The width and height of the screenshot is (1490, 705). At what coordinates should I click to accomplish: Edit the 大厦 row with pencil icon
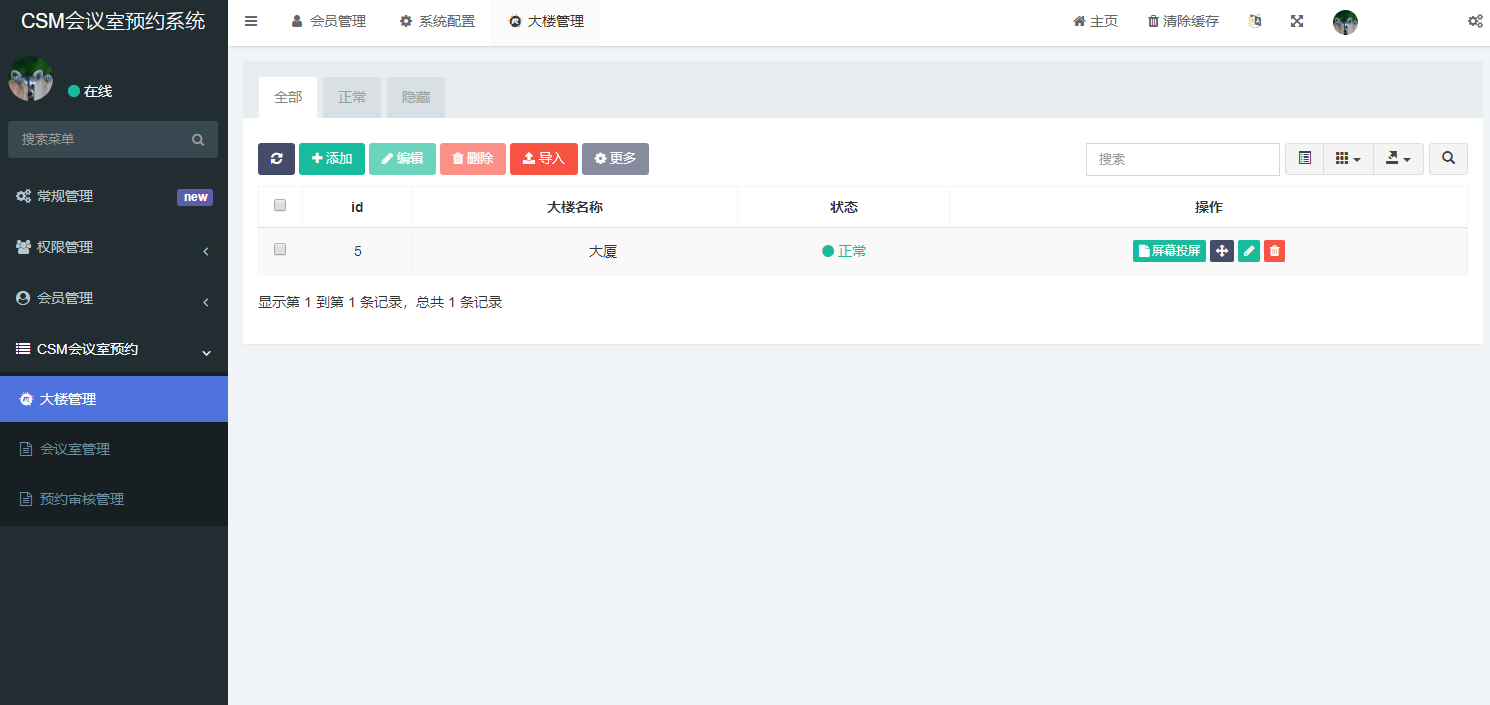tap(1249, 251)
